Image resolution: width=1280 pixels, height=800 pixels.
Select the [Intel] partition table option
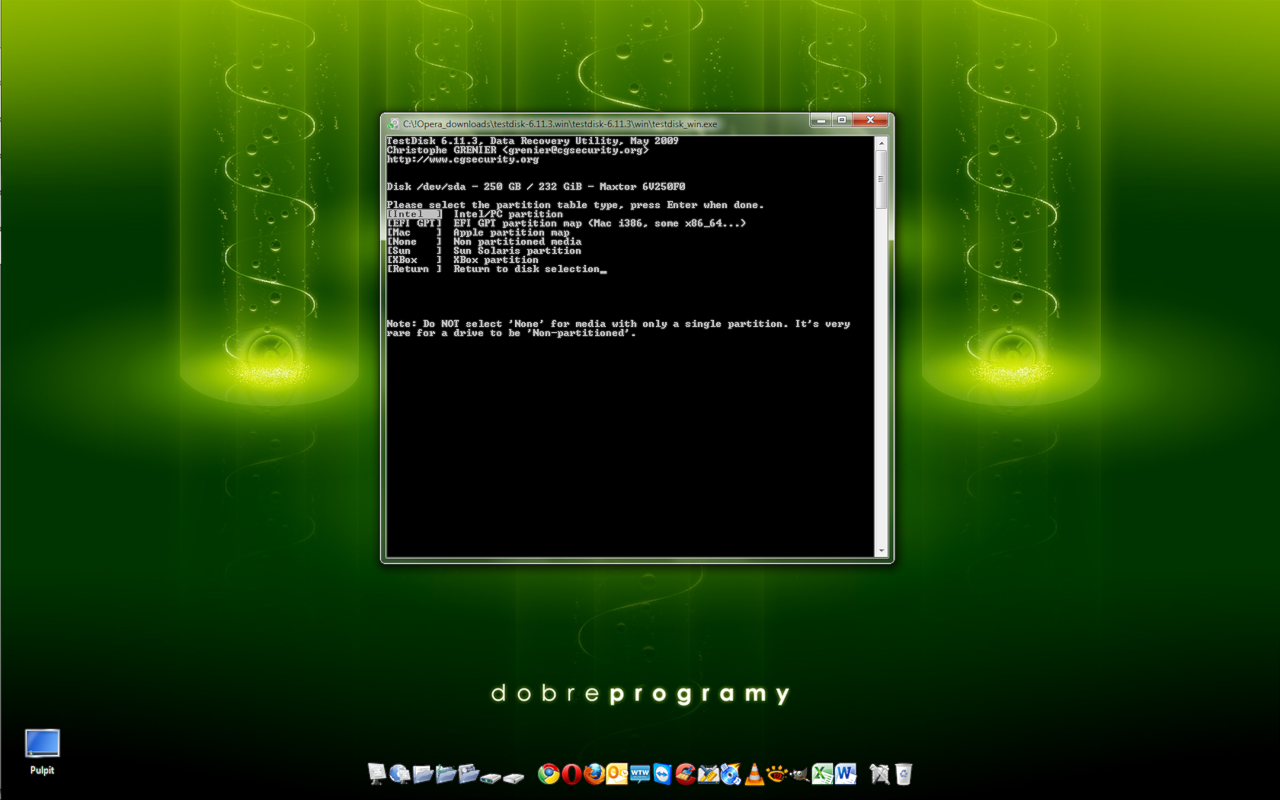pyautogui.click(x=414, y=214)
